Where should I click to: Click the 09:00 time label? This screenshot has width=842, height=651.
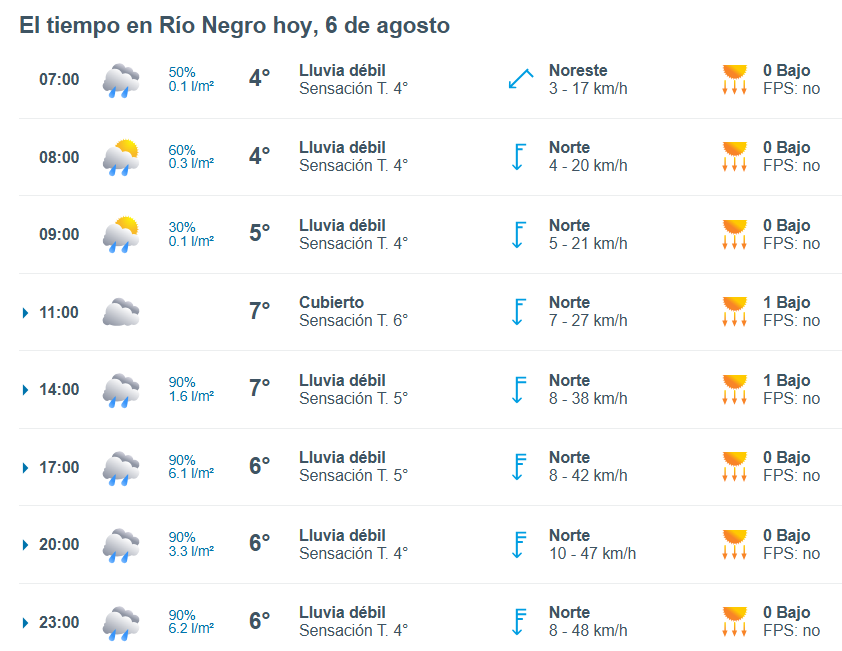pyautogui.click(x=59, y=235)
